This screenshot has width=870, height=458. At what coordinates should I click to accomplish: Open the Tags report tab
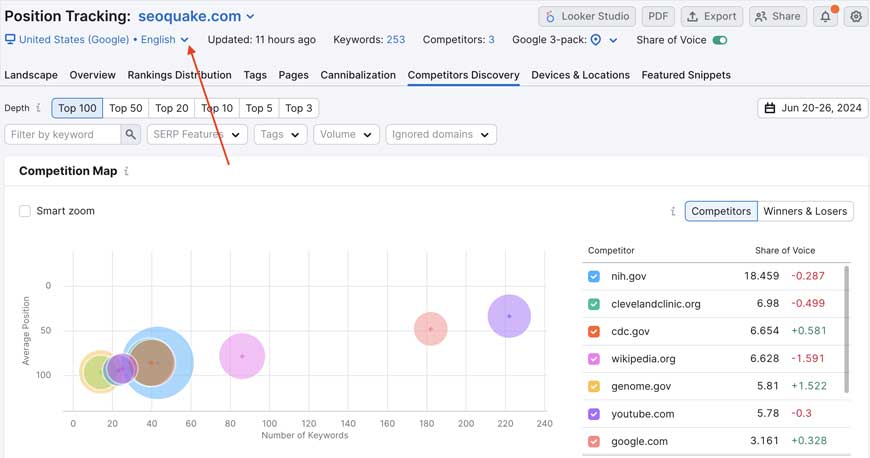pos(255,75)
